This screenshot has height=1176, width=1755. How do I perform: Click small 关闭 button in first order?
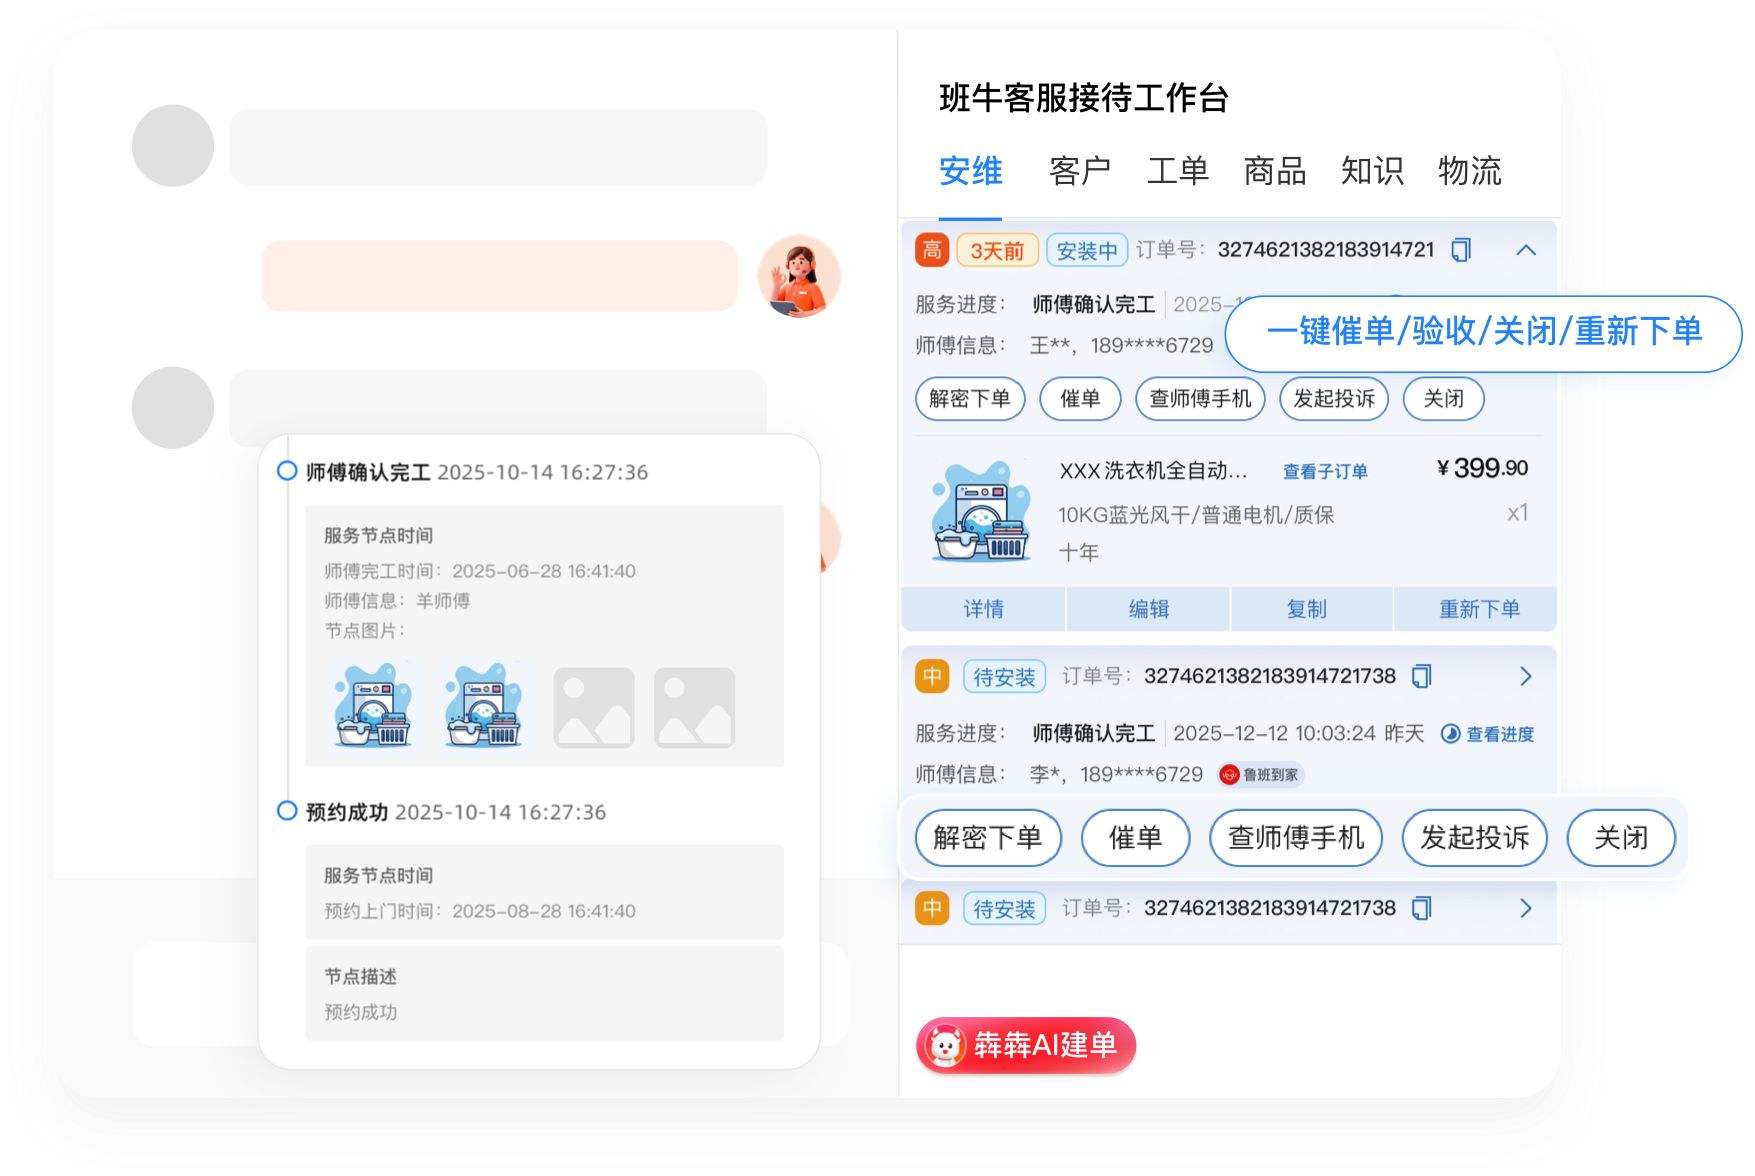(x=1443, y=399)
